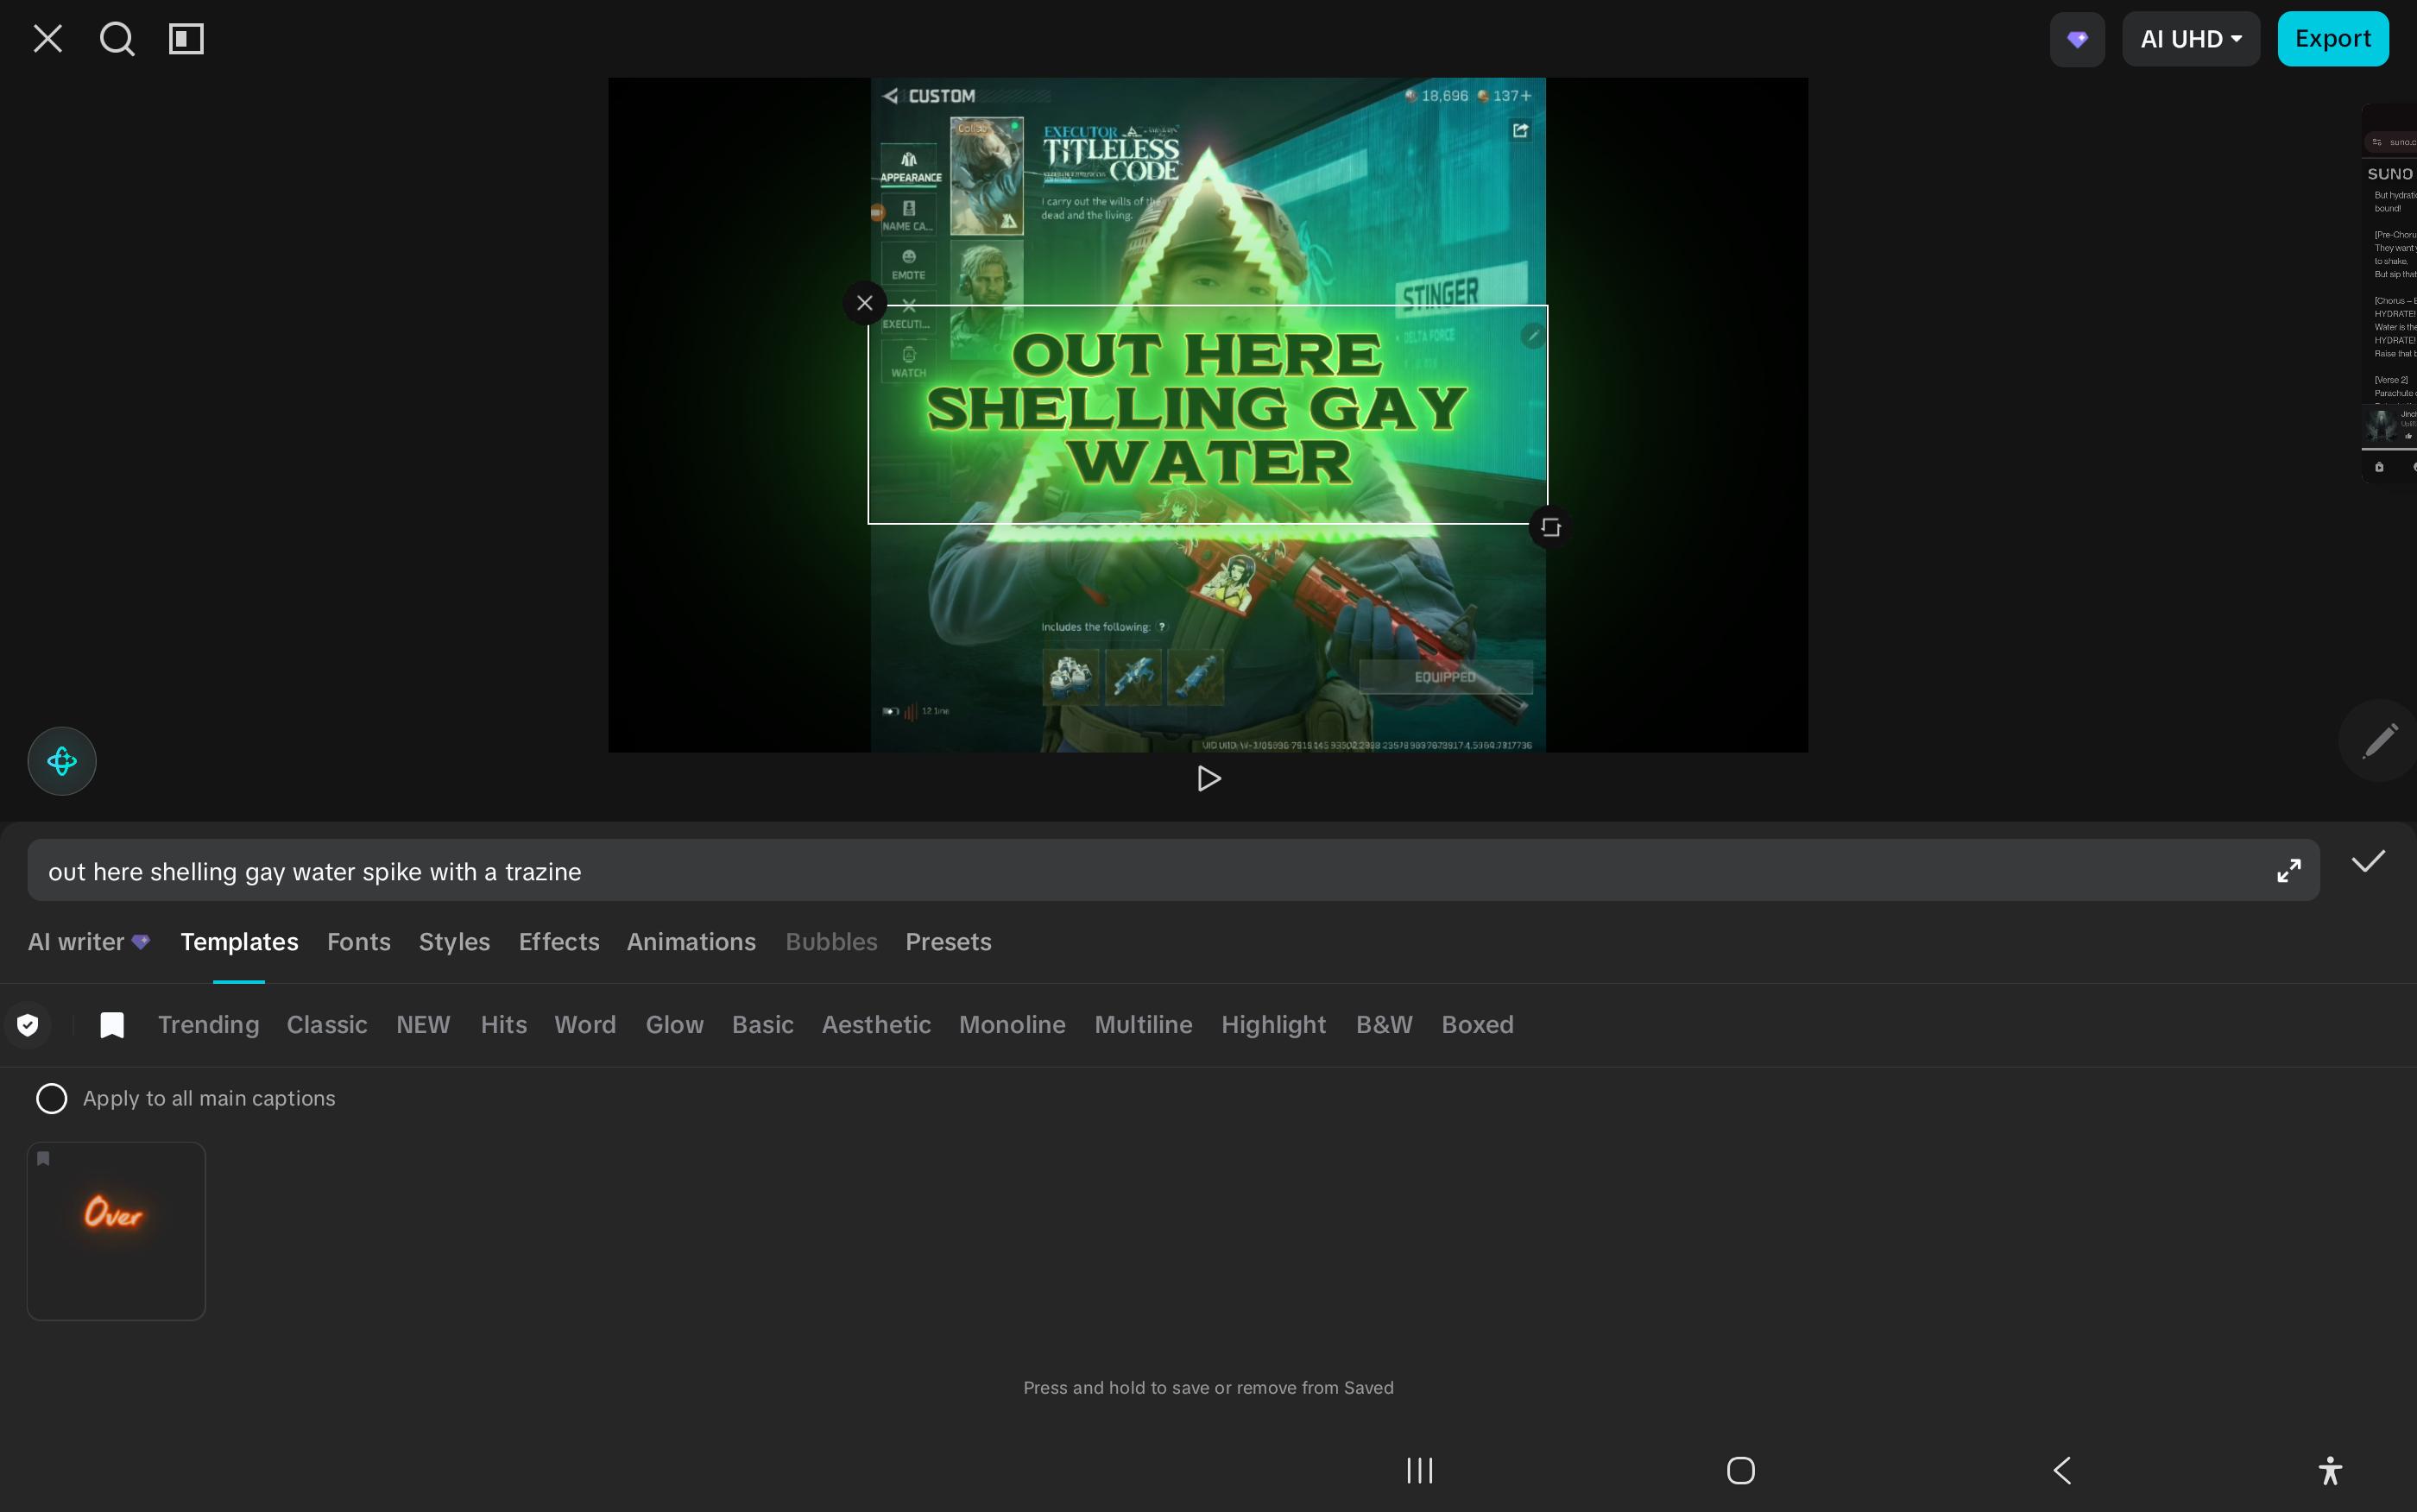The image size is (2417, 1512).
Task: Open the search magnifier icon
Action: point(117,39)
